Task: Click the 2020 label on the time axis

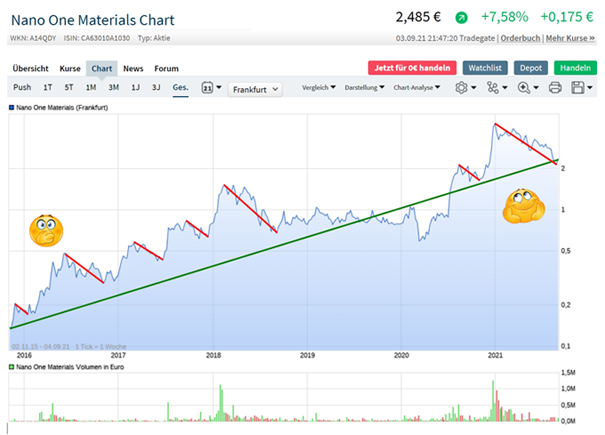Action: pos(401,355)
